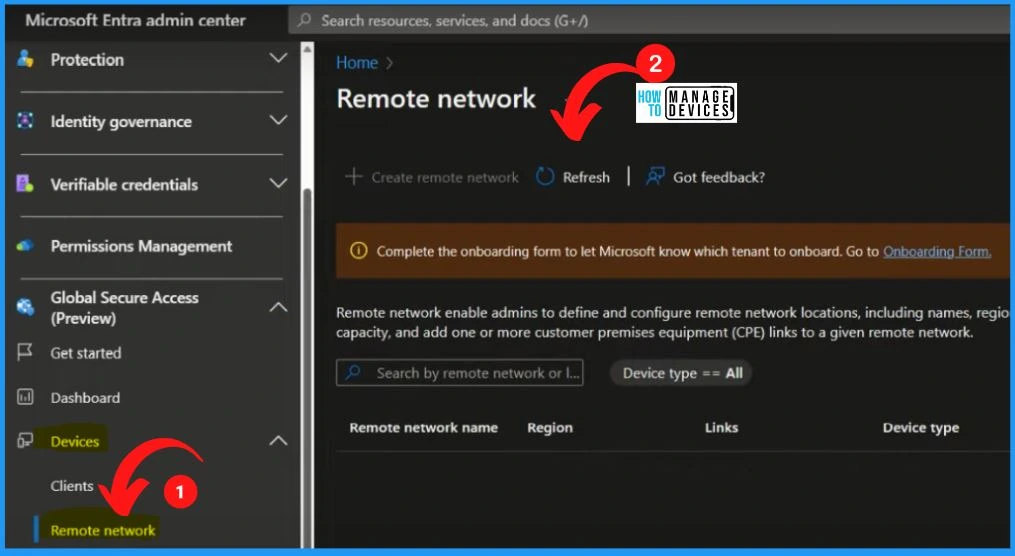Open Global Secure Access (Preview) label
Image resolution: width=1015 pixels, height=556 pixels.
124,307
